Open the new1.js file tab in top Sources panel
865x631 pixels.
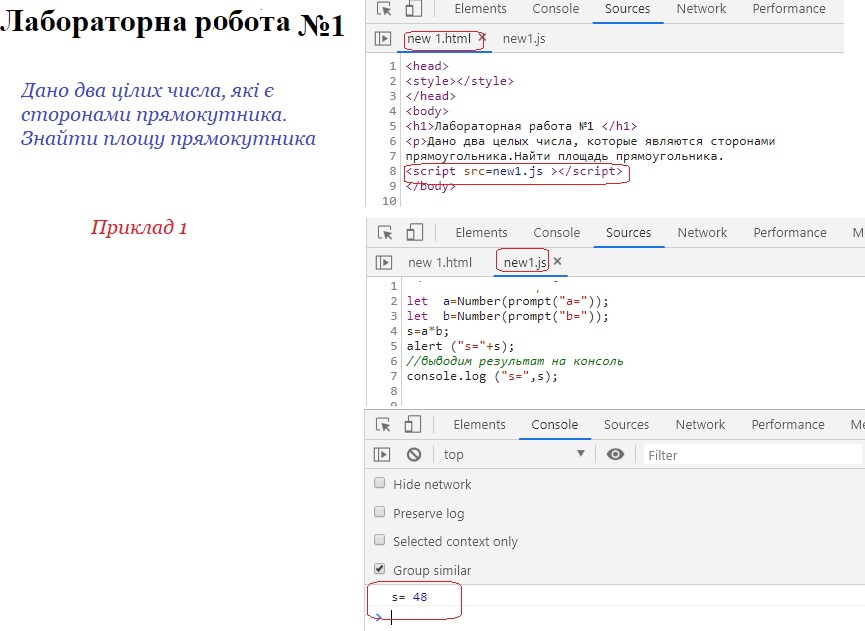click(x=524, y=39)
